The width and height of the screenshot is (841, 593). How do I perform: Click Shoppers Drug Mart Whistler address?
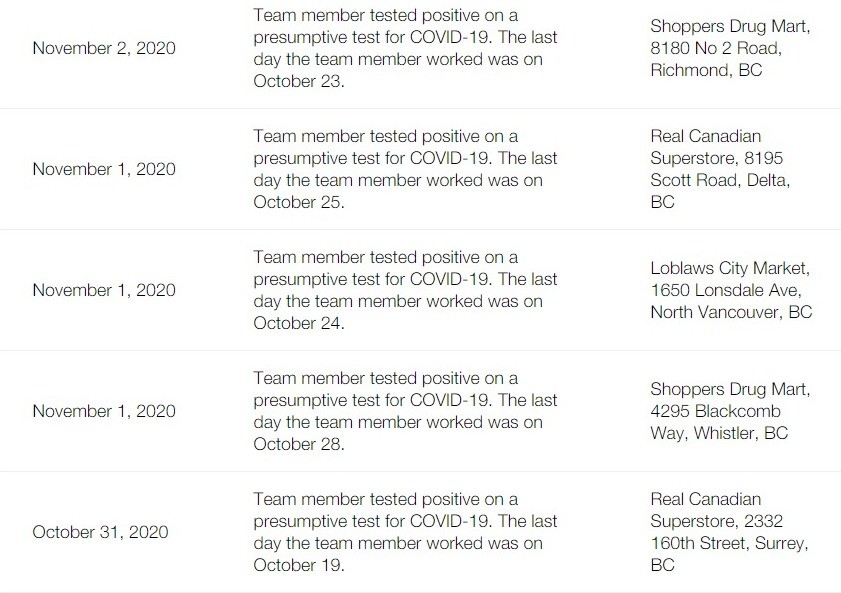tap(730, 412)
